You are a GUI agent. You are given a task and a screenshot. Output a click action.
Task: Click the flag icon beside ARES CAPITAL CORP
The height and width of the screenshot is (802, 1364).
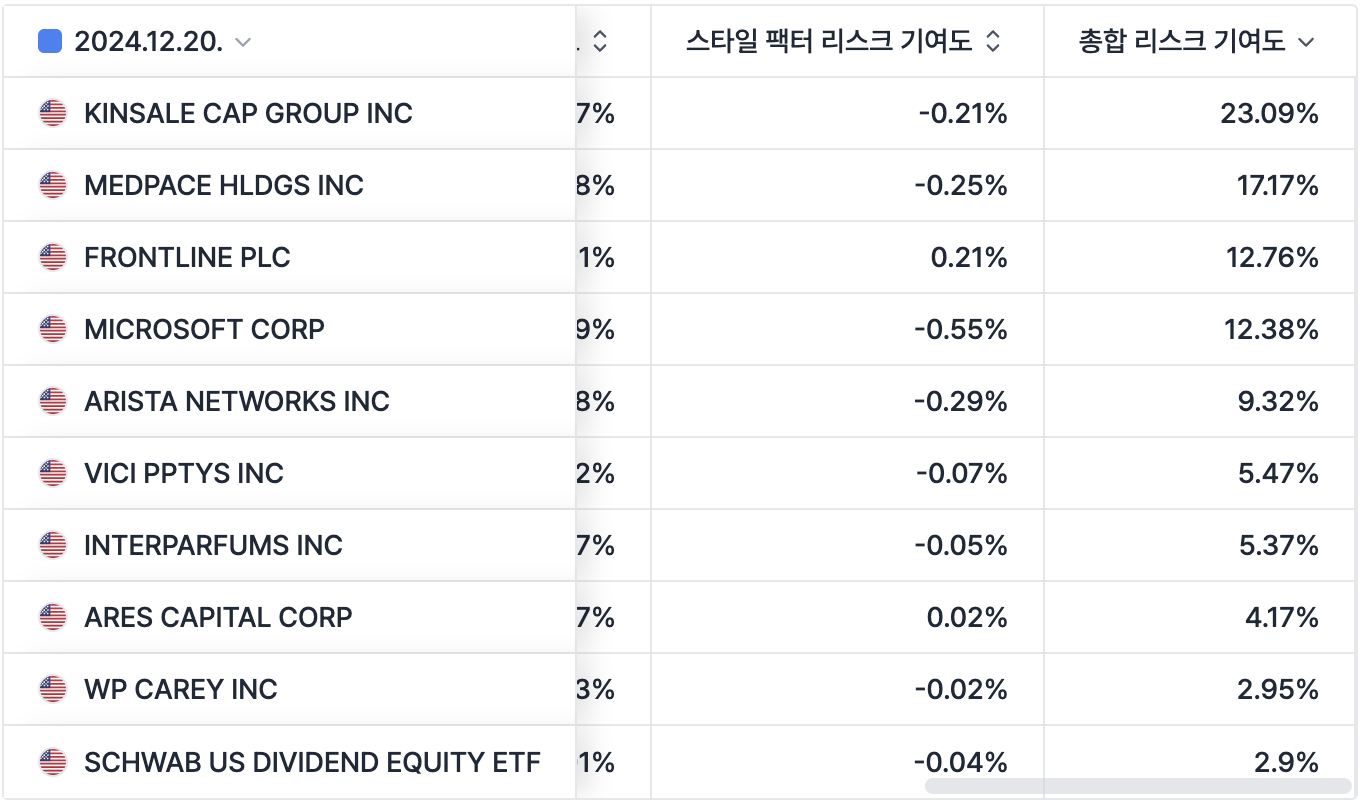[52, 617]
